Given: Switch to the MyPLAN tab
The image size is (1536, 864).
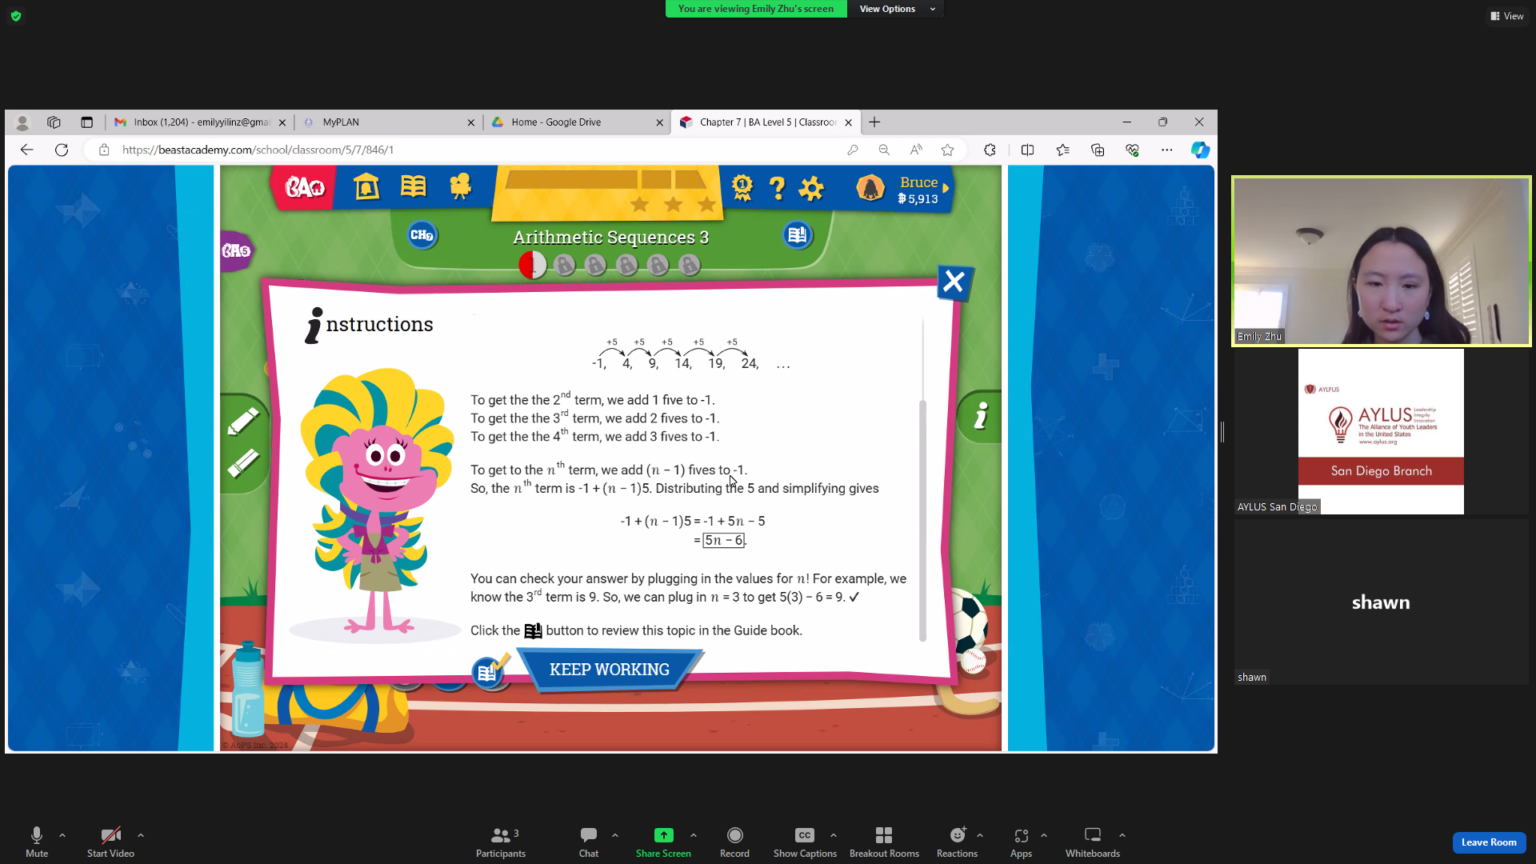Looking at the screenshot, I should pos(388,122).
